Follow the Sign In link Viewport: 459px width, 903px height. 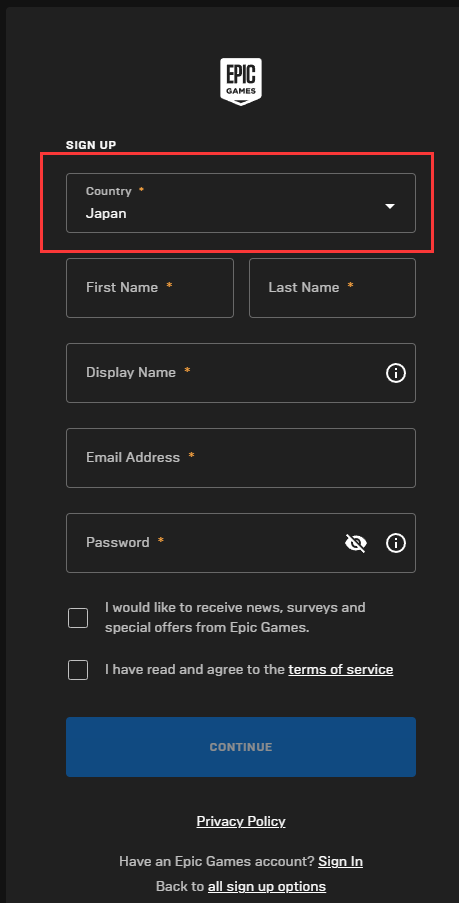[x=340, y=862]
